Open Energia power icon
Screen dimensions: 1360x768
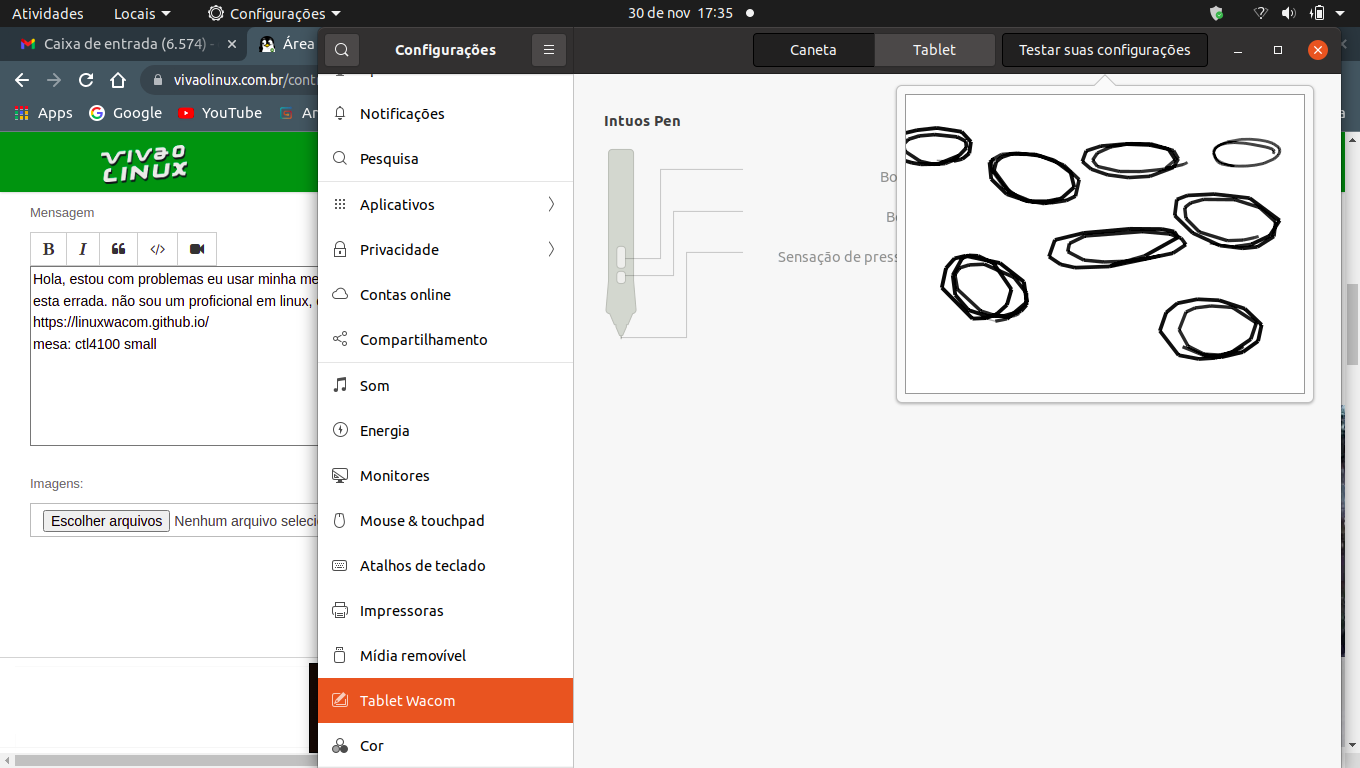pyautogui.click(x=340, y=431)
